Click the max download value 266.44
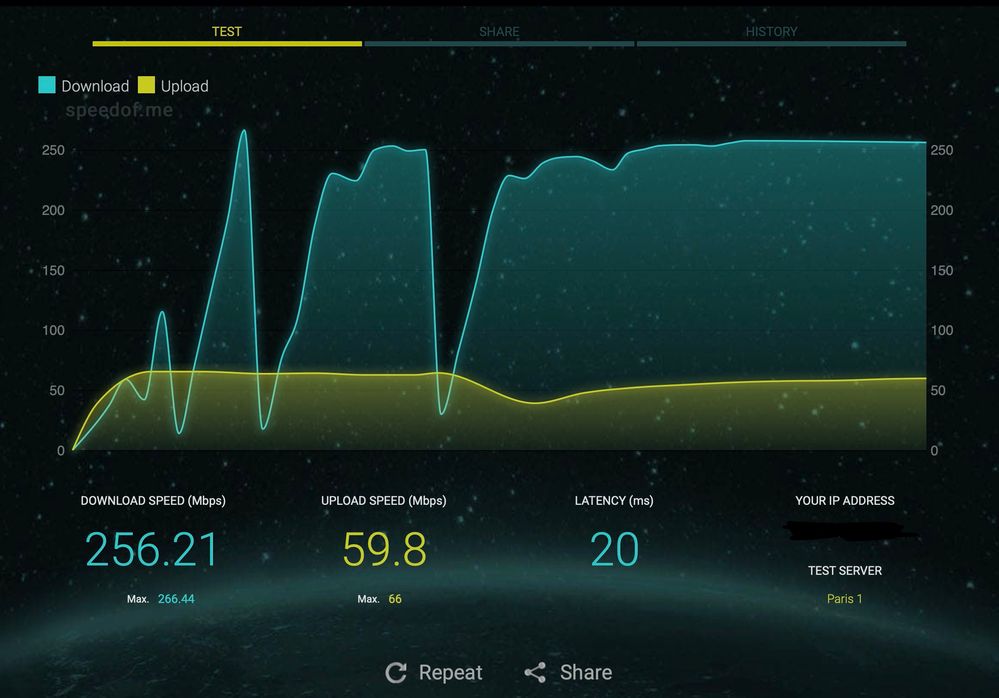 176,599
